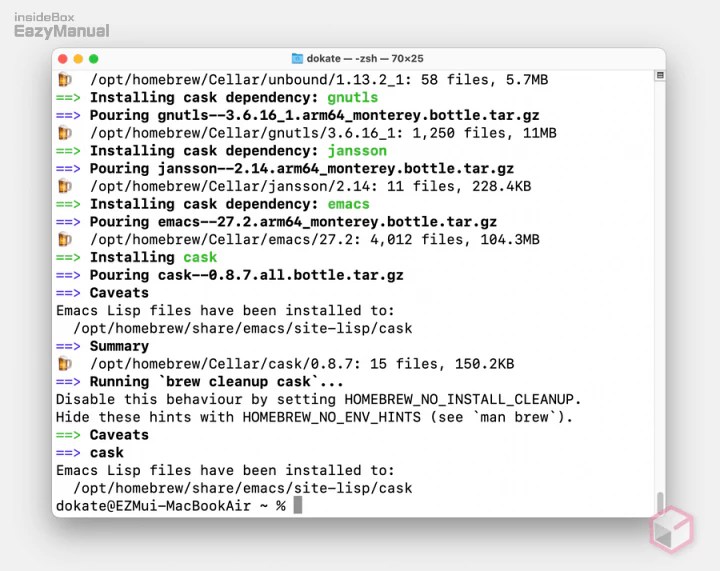Click the beer mug icon on unbound line
Screen dimensions: 720x571
(65, 80)
